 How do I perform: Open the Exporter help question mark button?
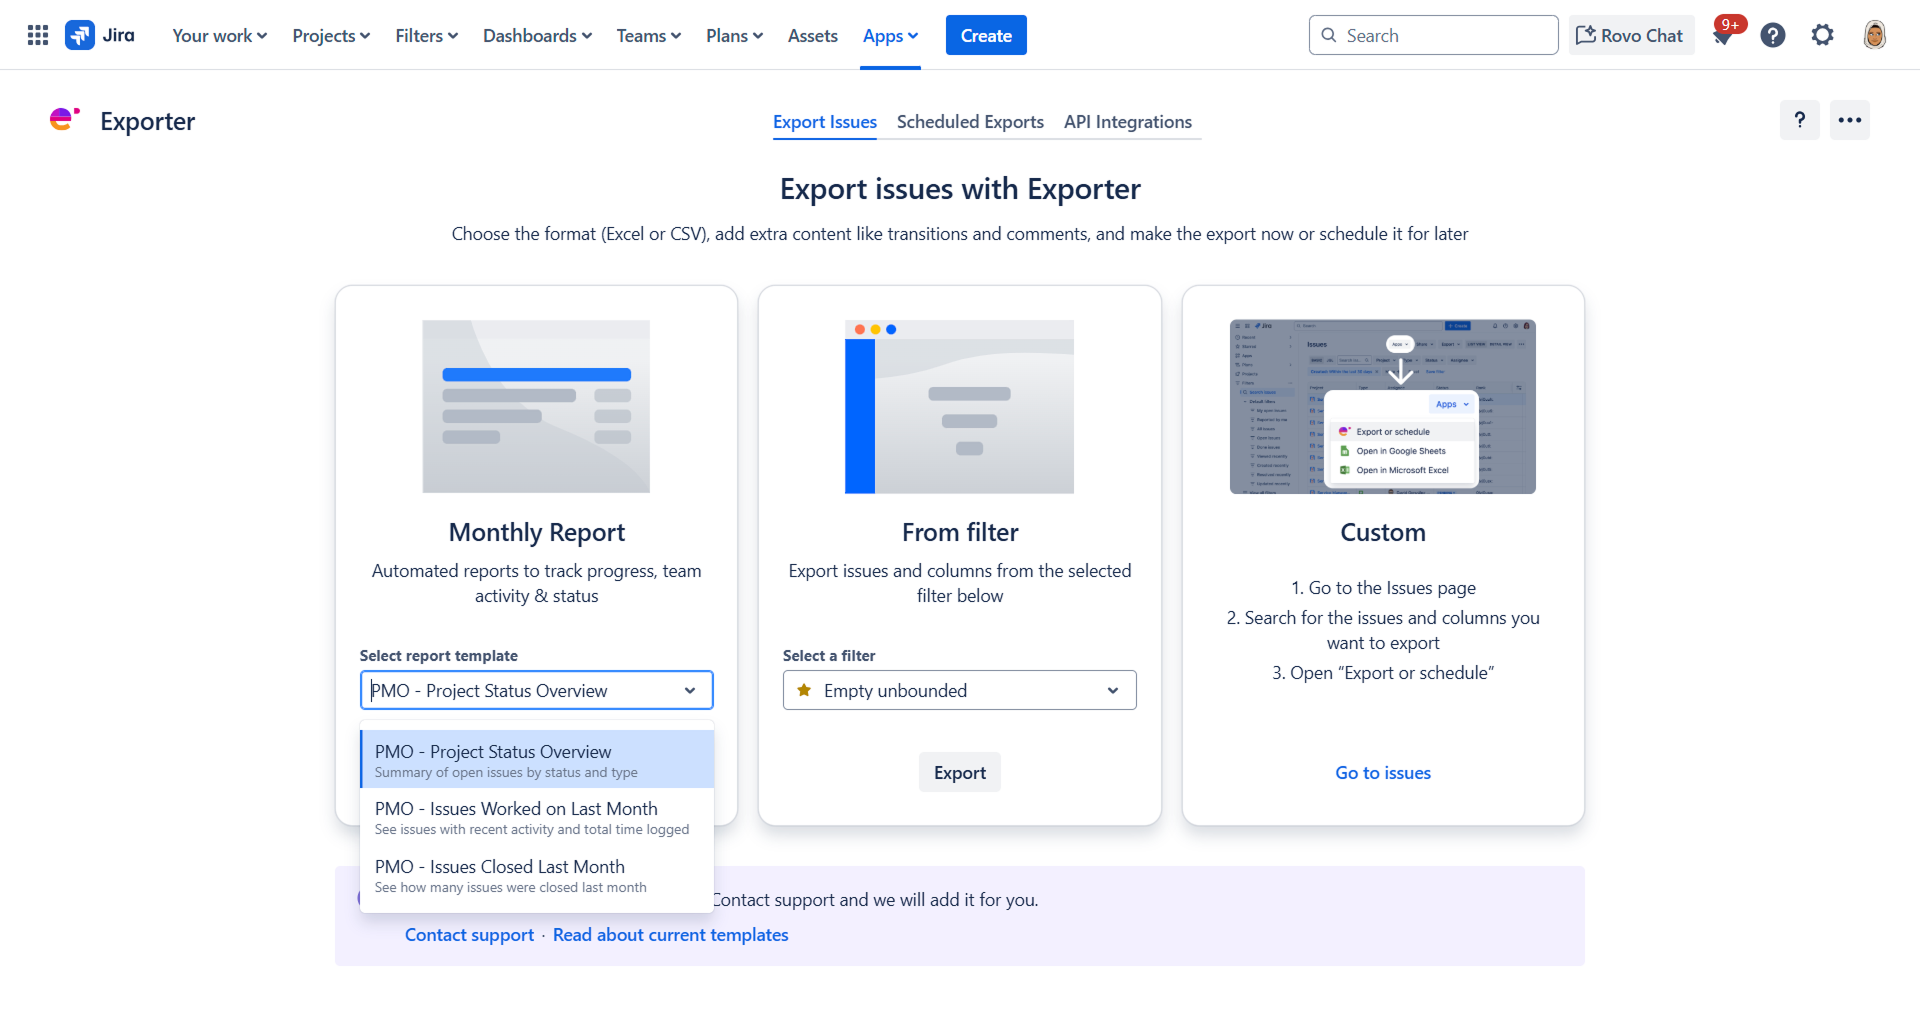pyautogui.click(x=1800, y=120)
